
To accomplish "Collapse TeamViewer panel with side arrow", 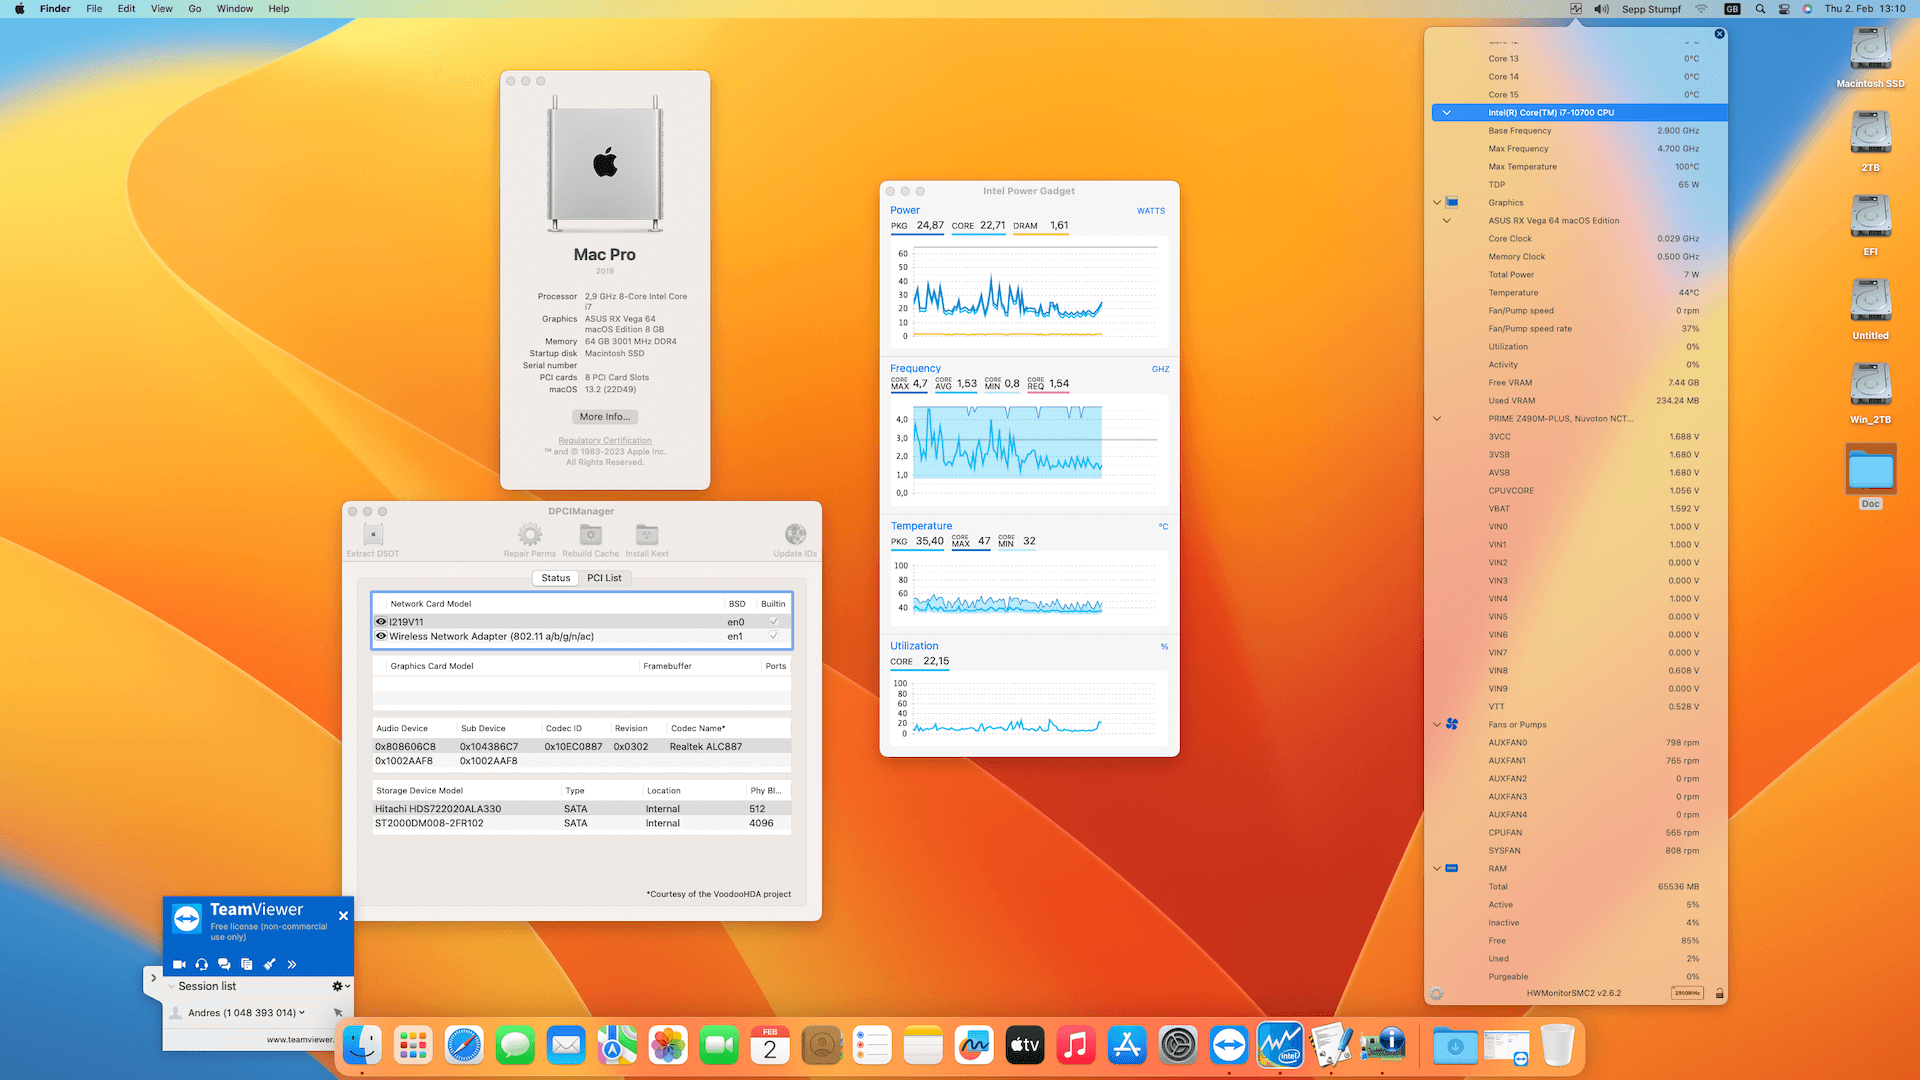I will click(153, 978).
